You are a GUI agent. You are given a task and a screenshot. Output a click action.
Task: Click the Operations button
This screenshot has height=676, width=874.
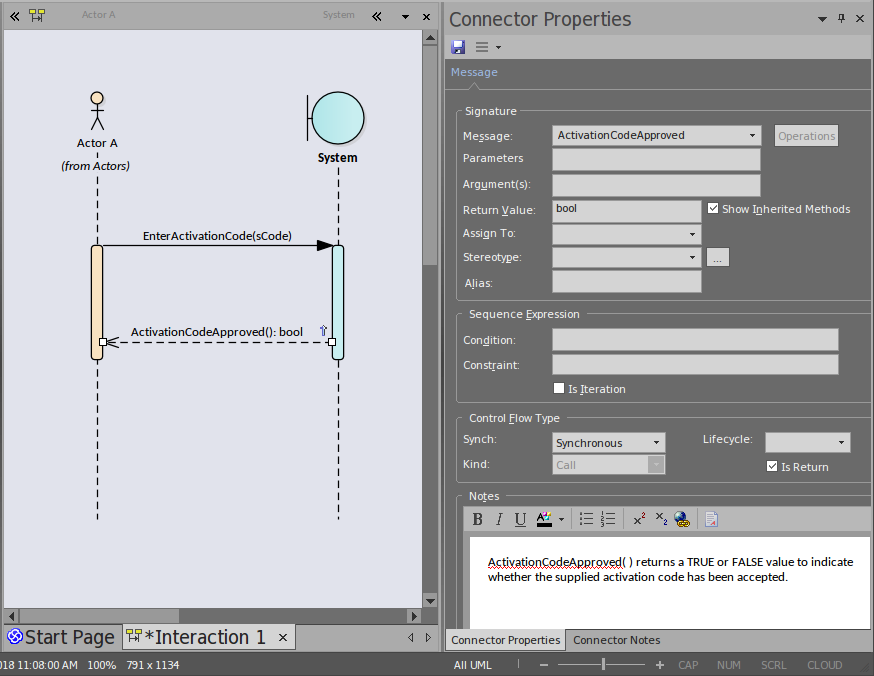[x=806, y=136]
